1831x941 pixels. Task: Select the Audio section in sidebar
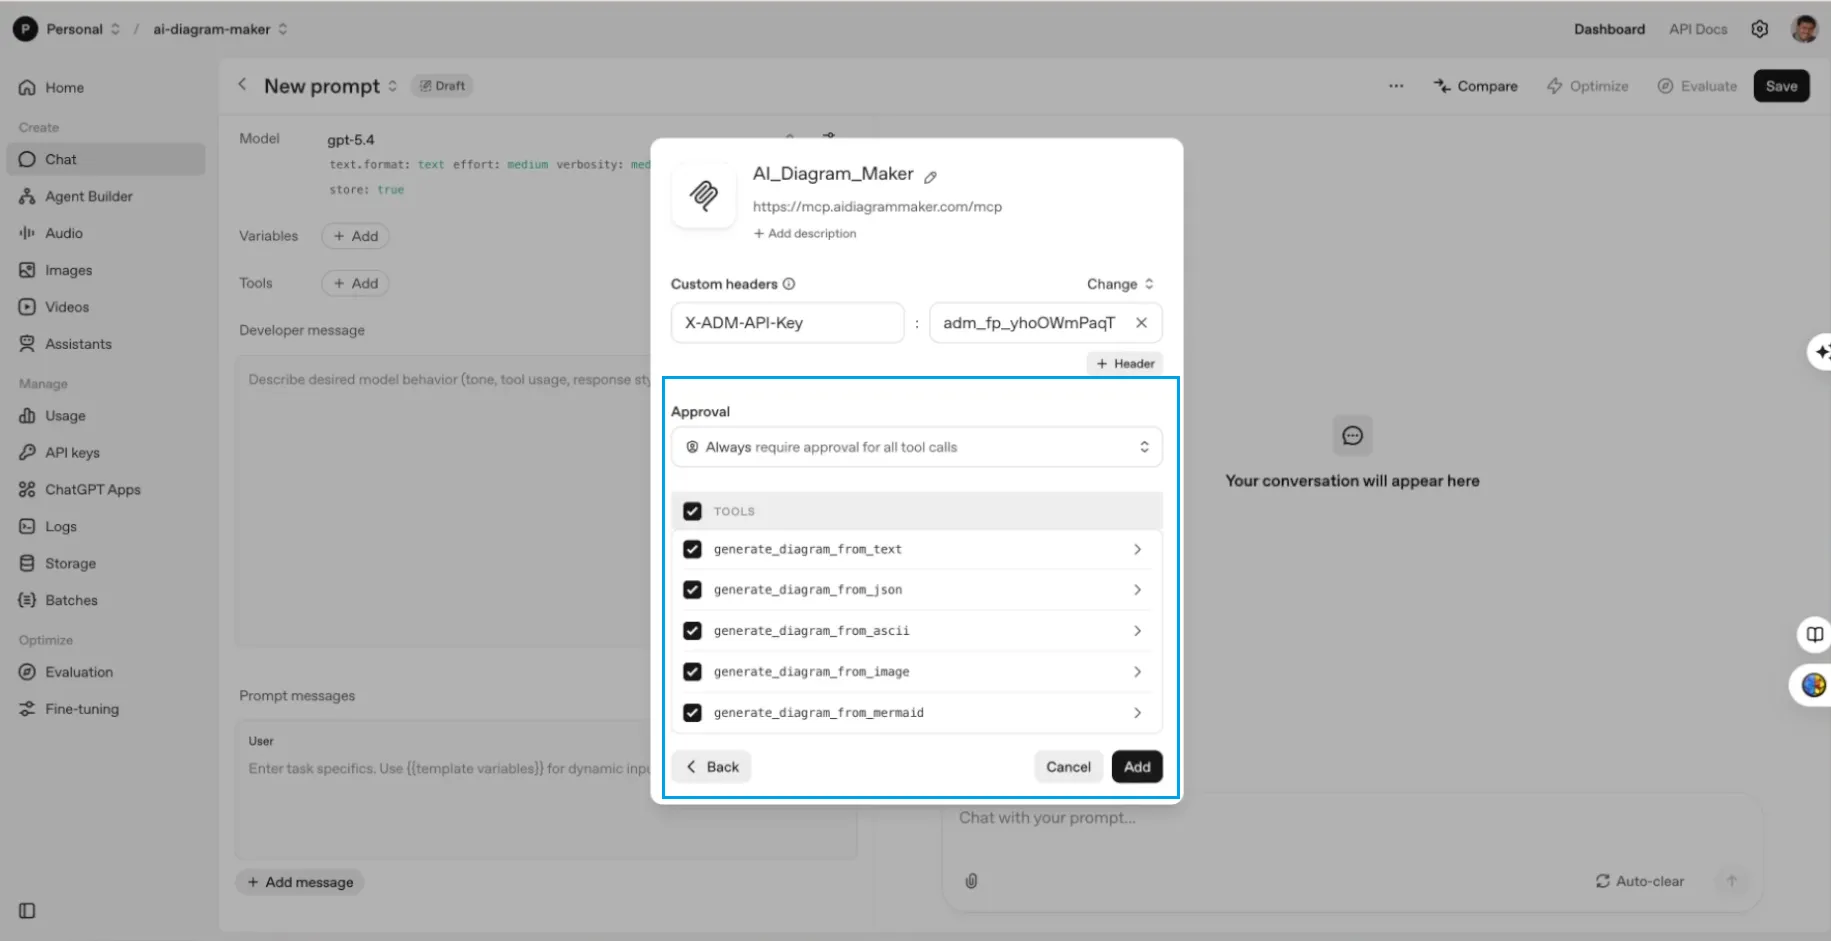(x=62, y=232)
